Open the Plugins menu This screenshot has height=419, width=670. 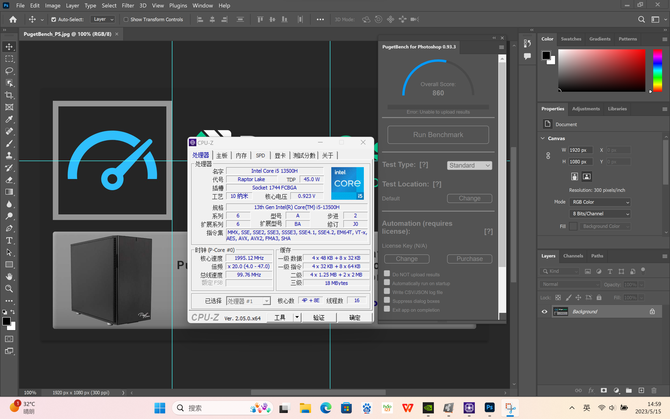coord(178,6)
